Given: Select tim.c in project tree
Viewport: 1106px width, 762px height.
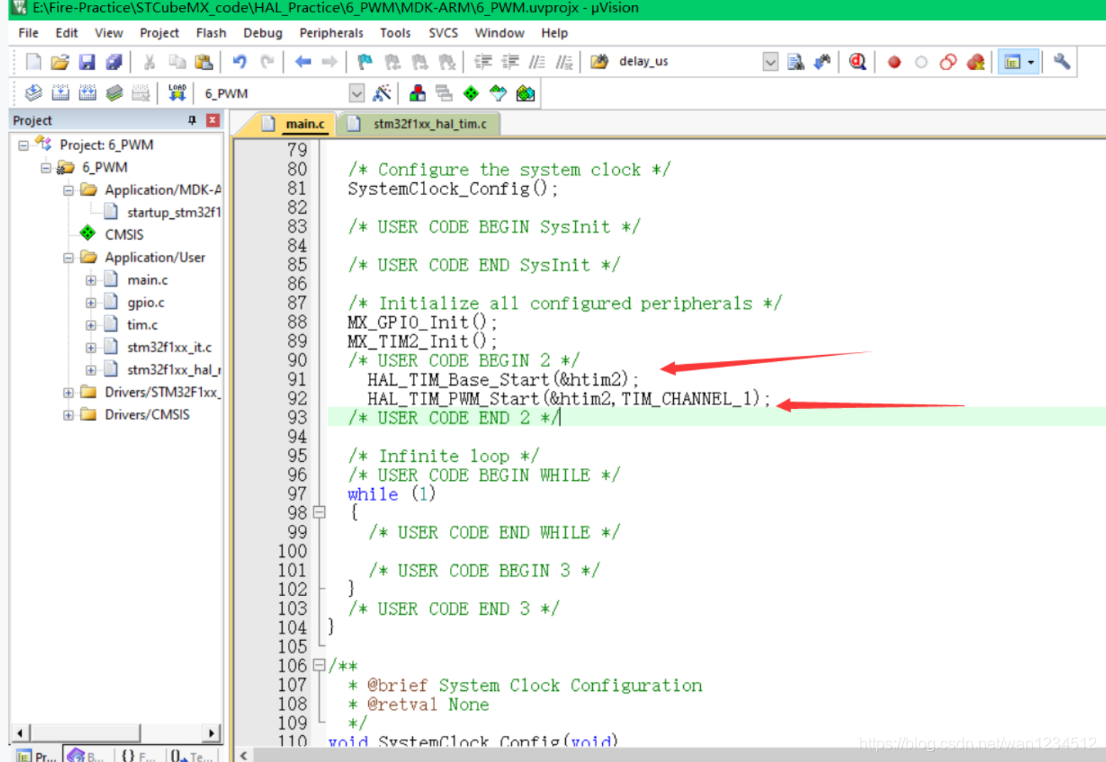Looking at the screenshot, I should [x=142, y=325].
